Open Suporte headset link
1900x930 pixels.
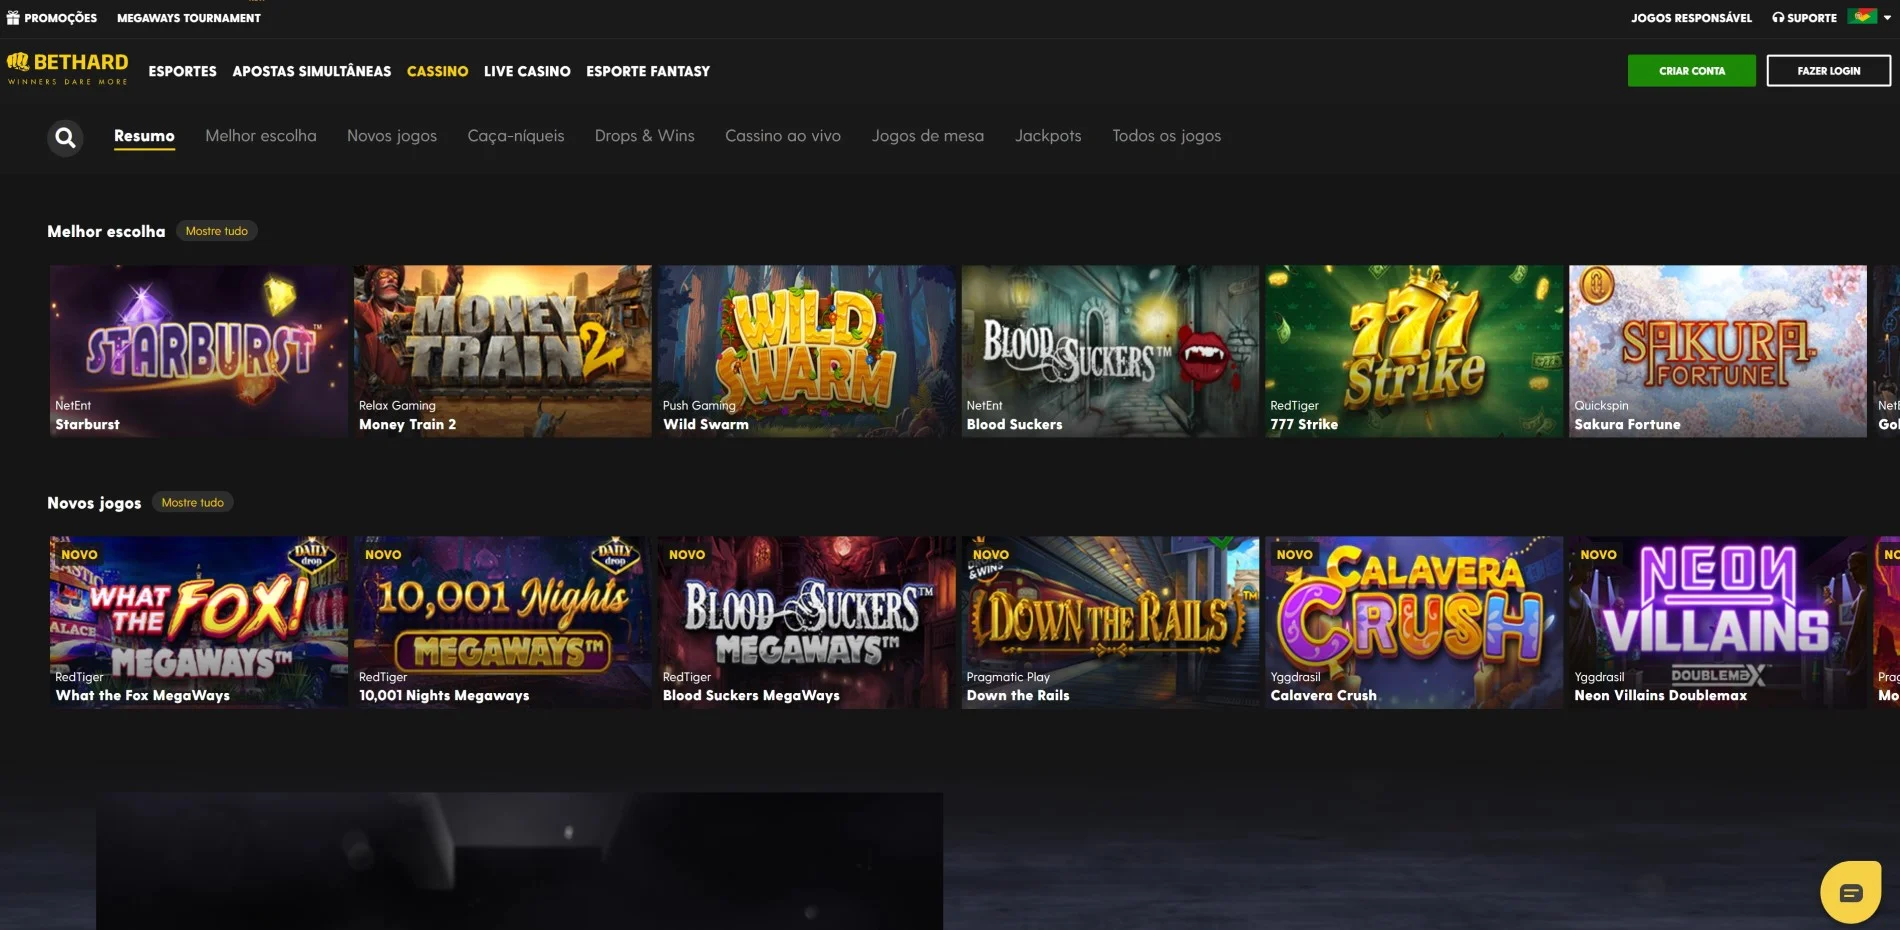click(1804, 18)
